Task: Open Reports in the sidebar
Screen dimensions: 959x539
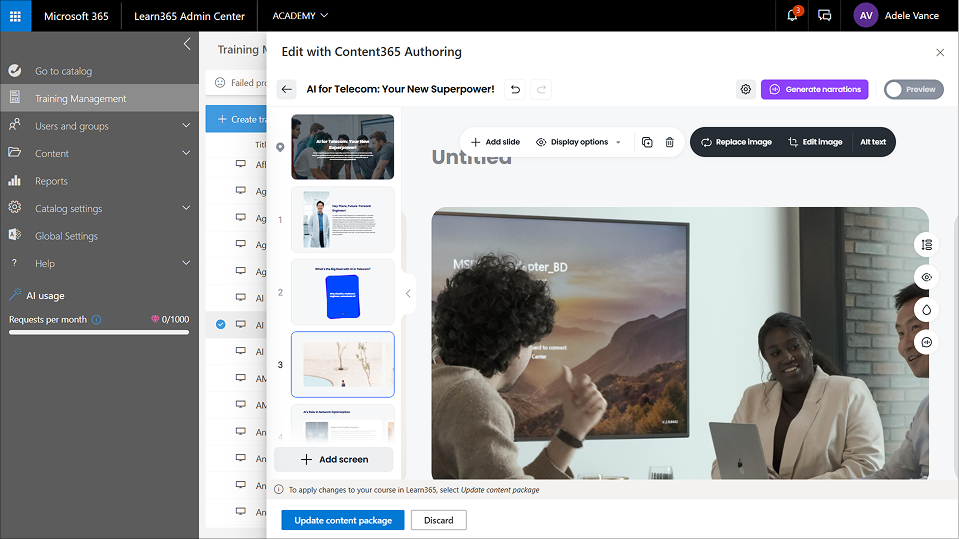Action: 51,181
